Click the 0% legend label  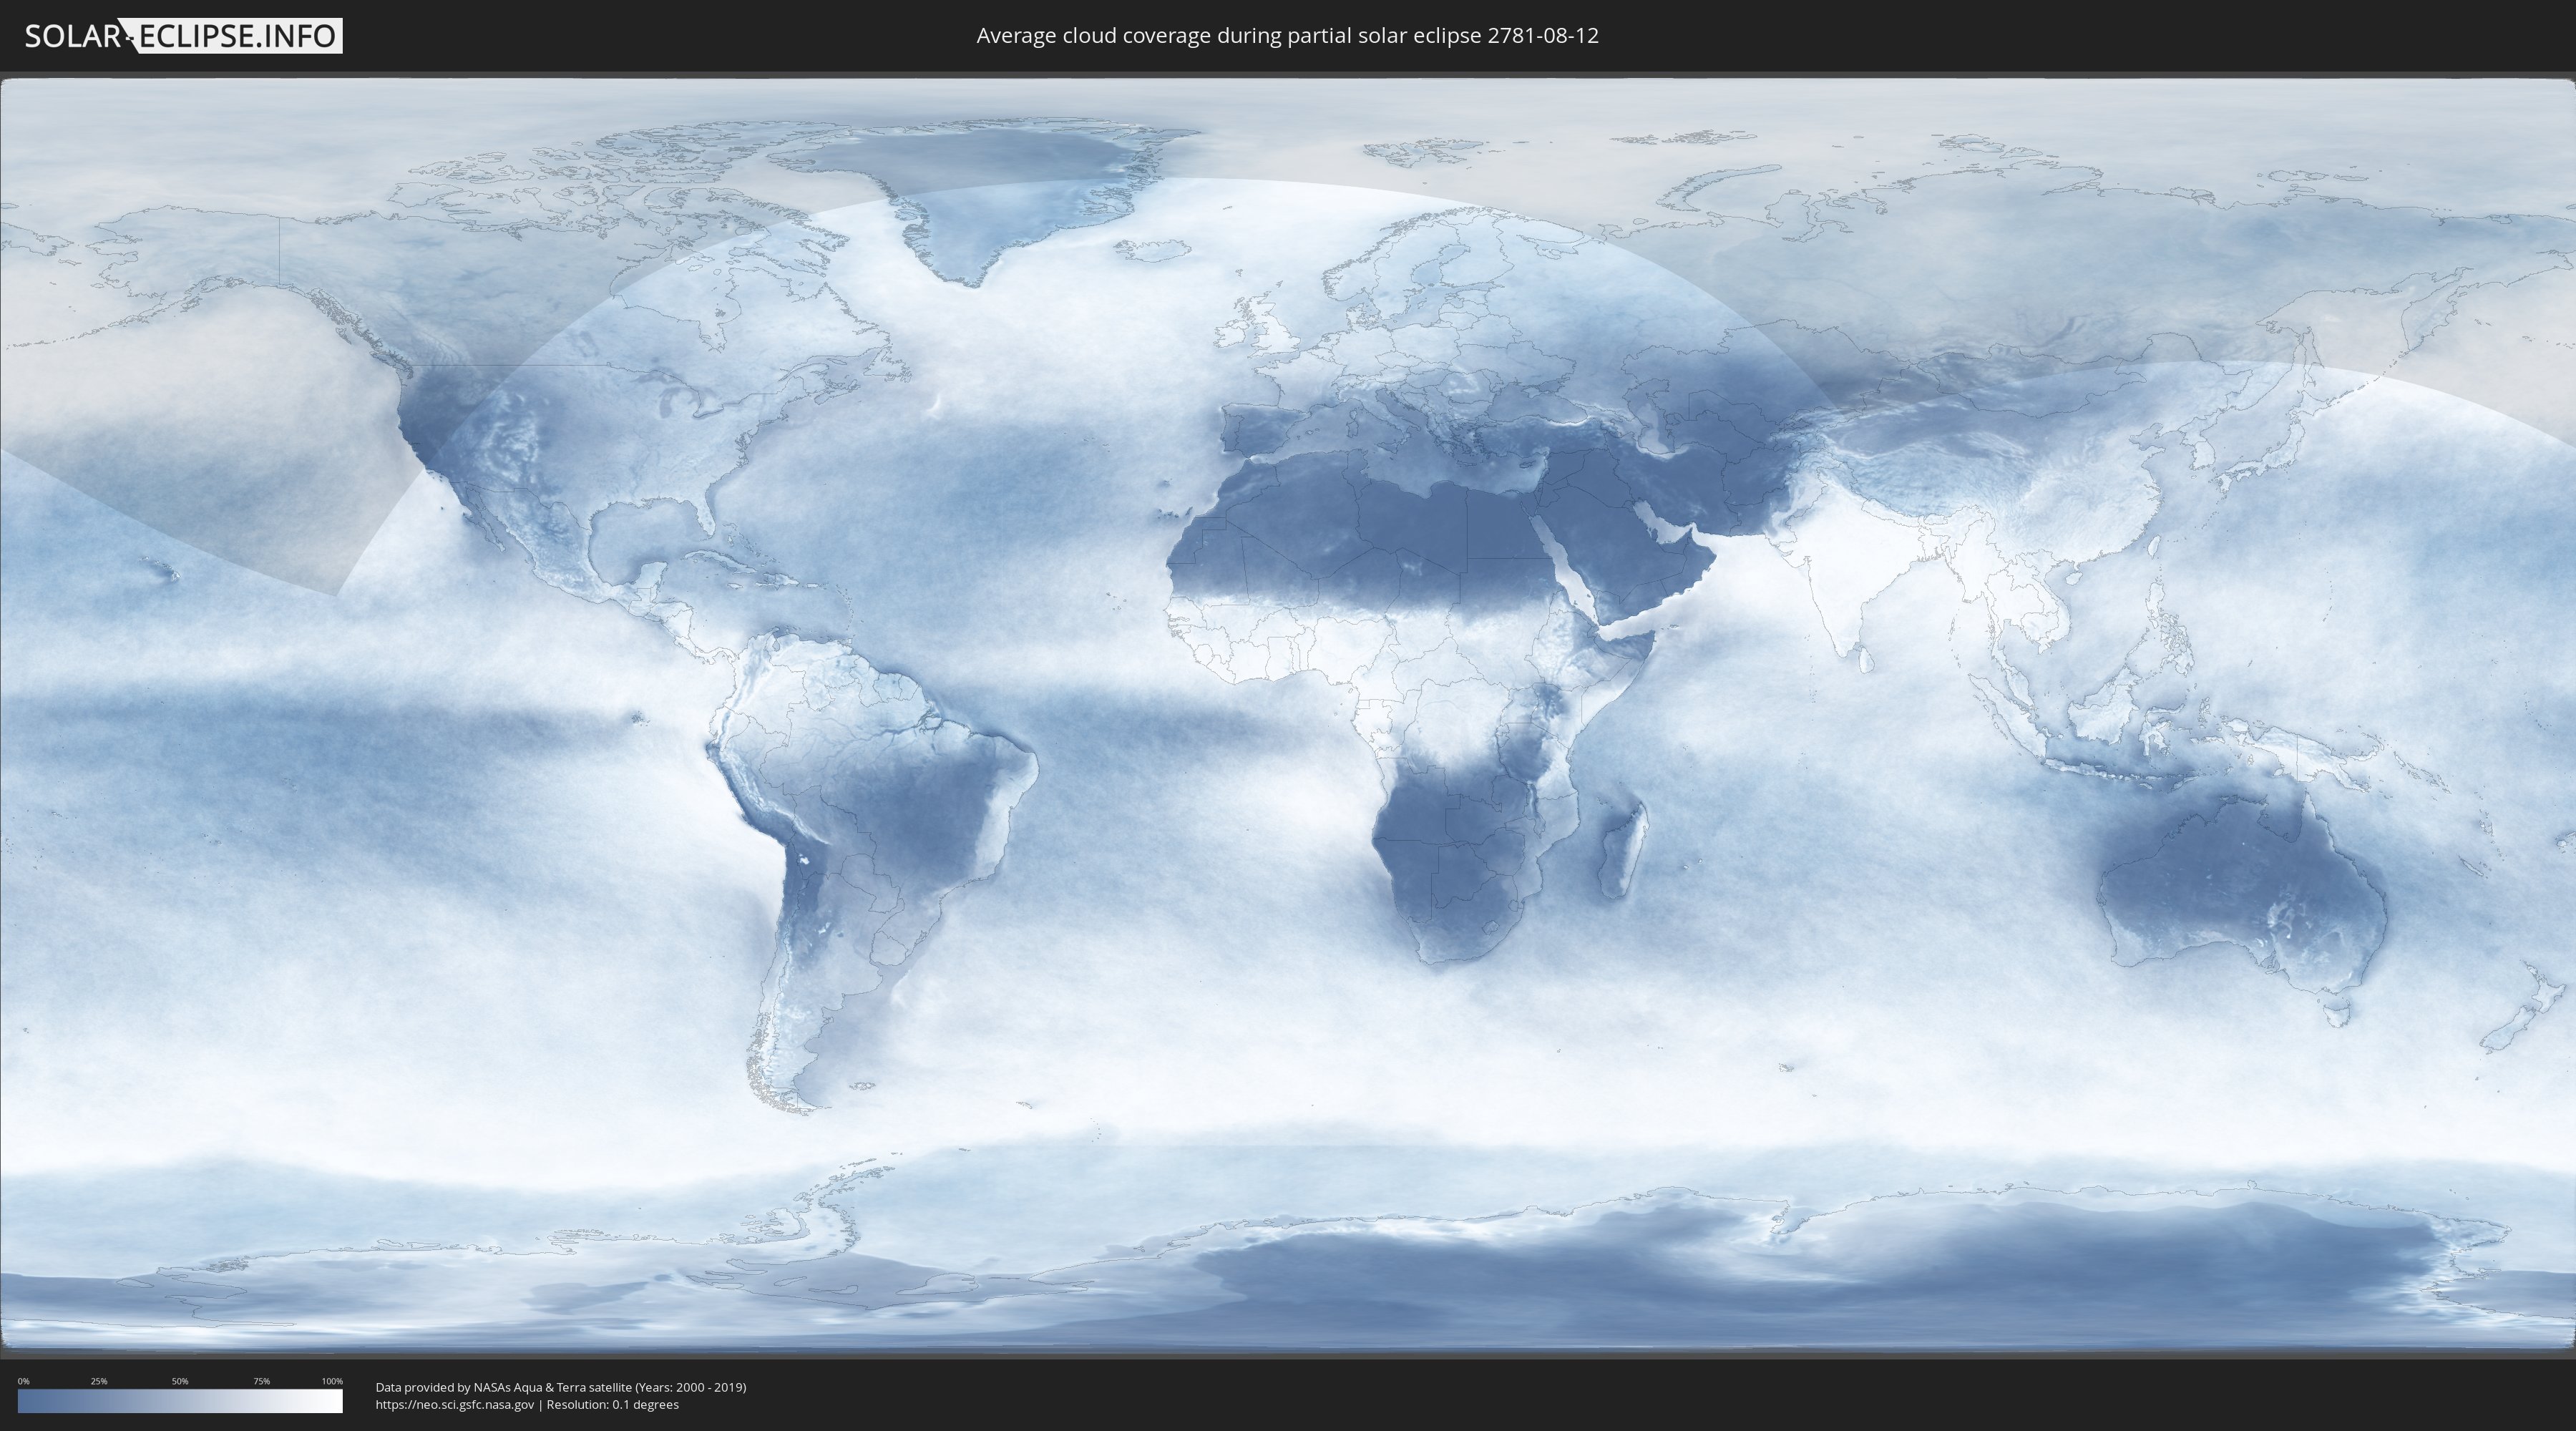click(x=23, y=1381)
